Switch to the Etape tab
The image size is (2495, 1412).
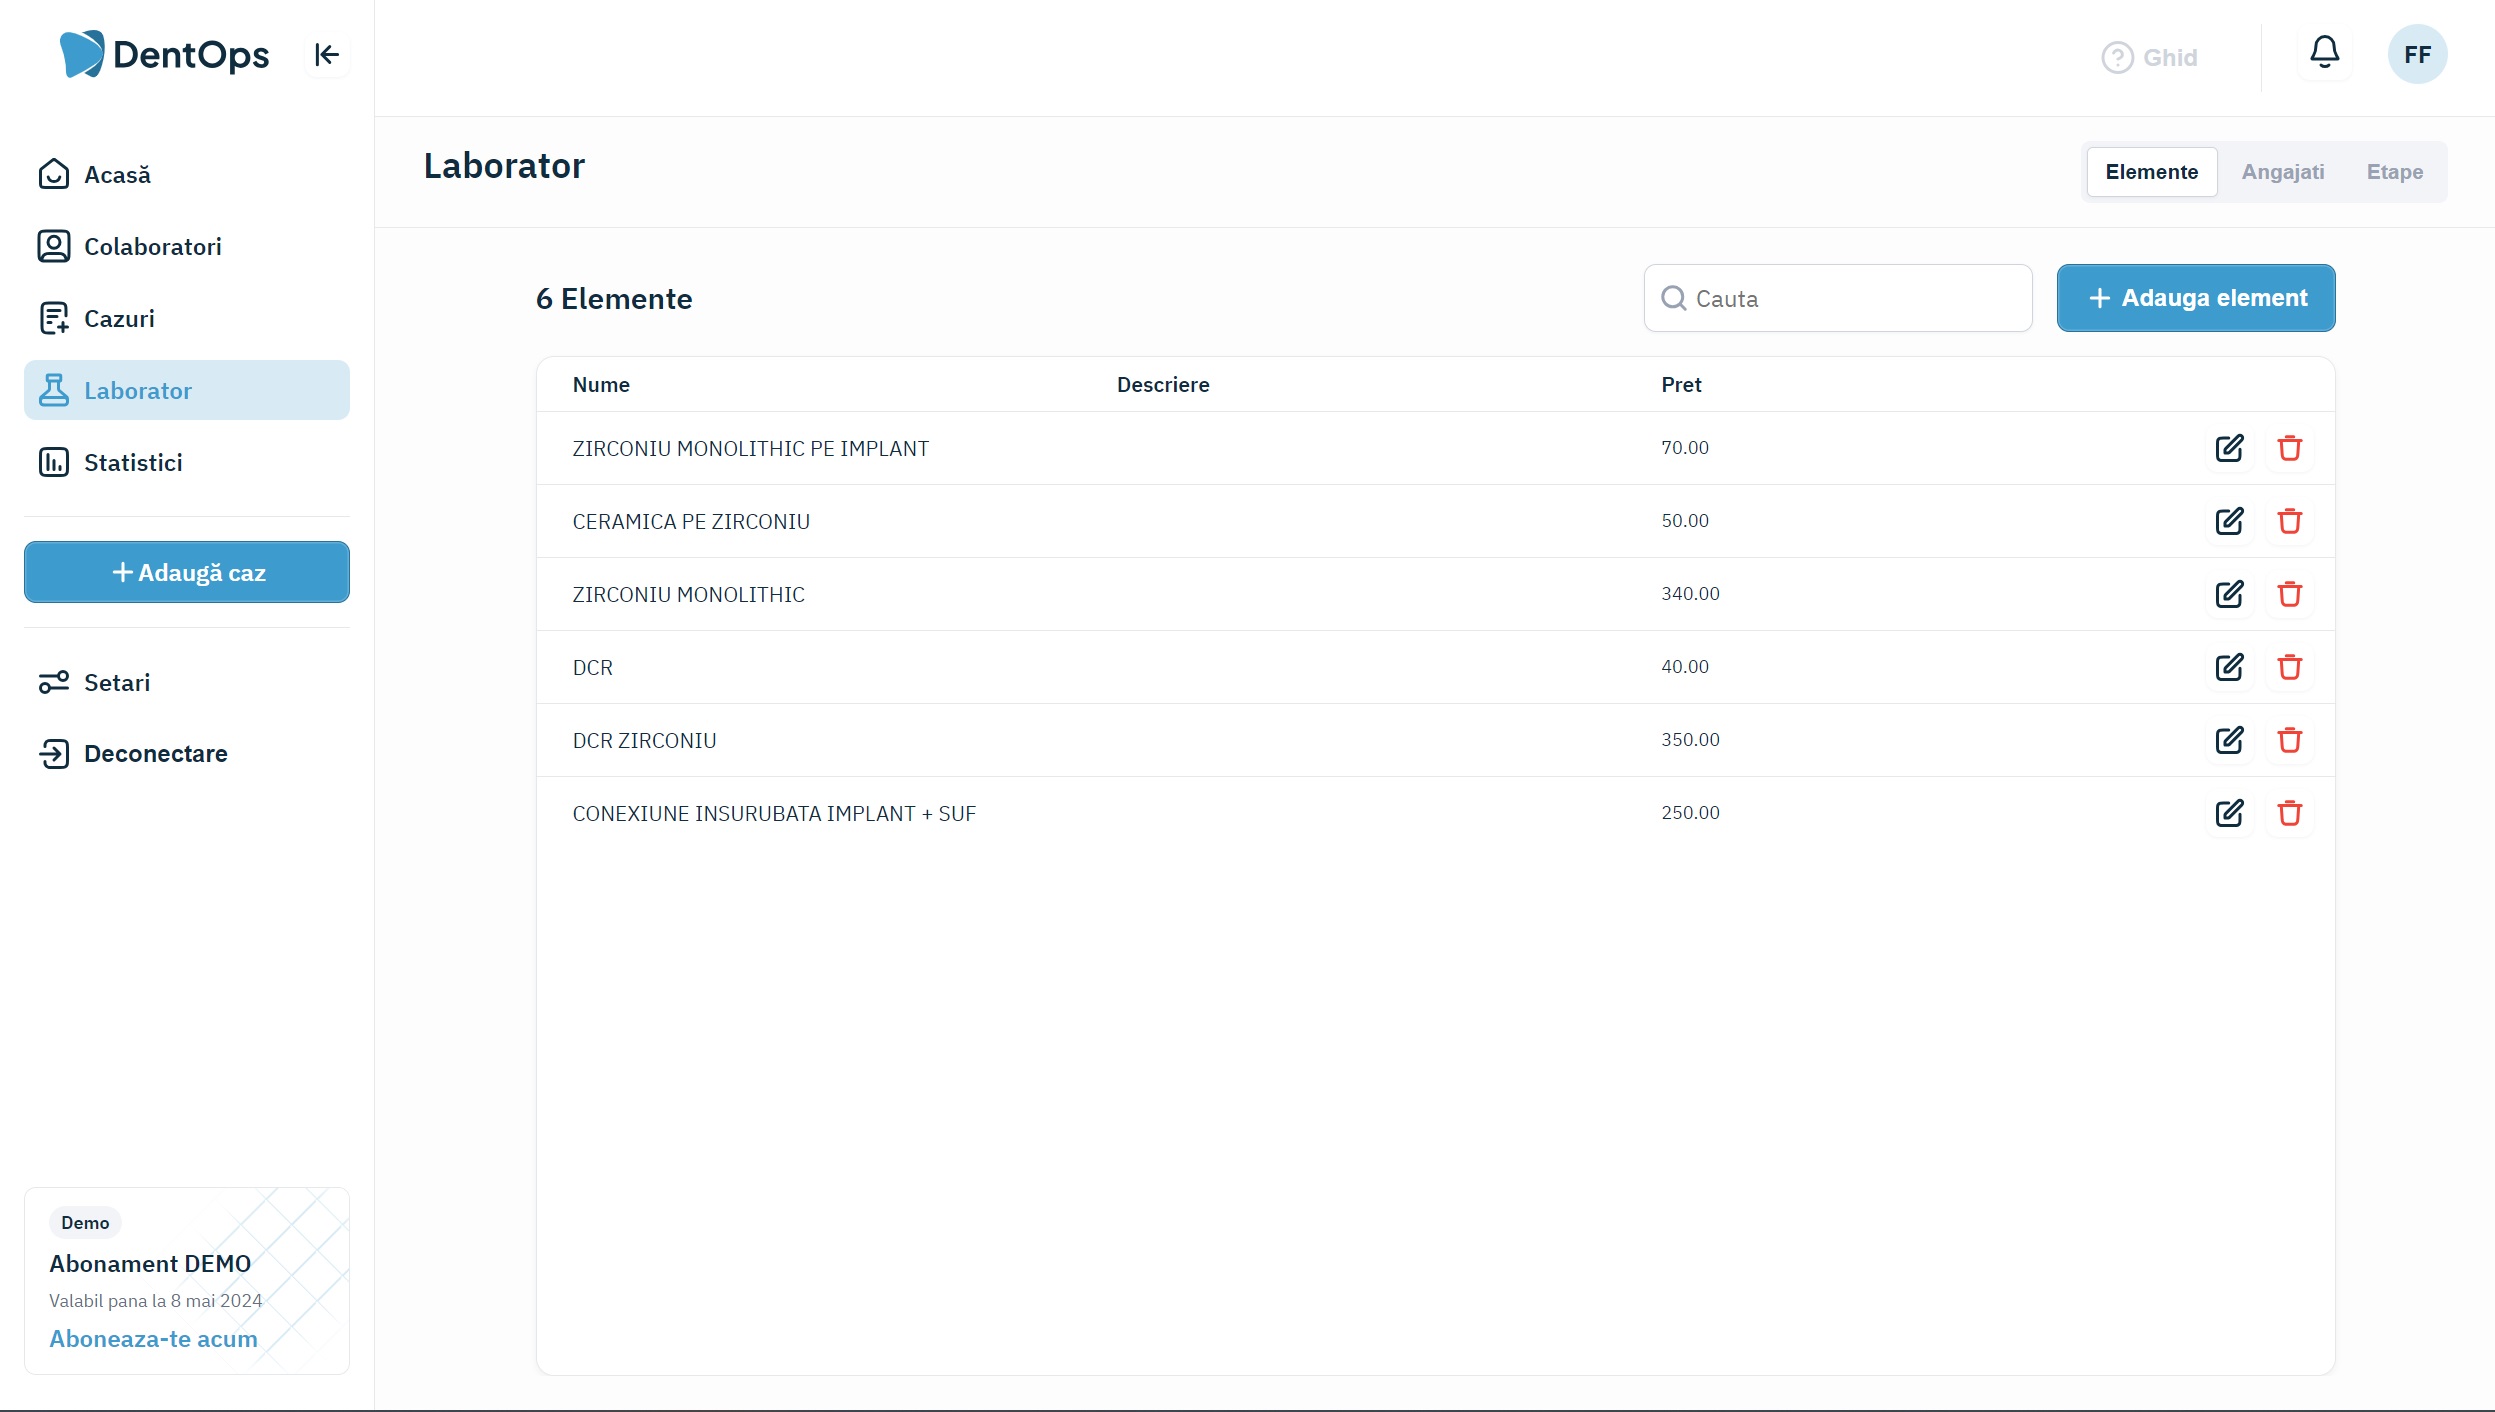[2394, 172]
